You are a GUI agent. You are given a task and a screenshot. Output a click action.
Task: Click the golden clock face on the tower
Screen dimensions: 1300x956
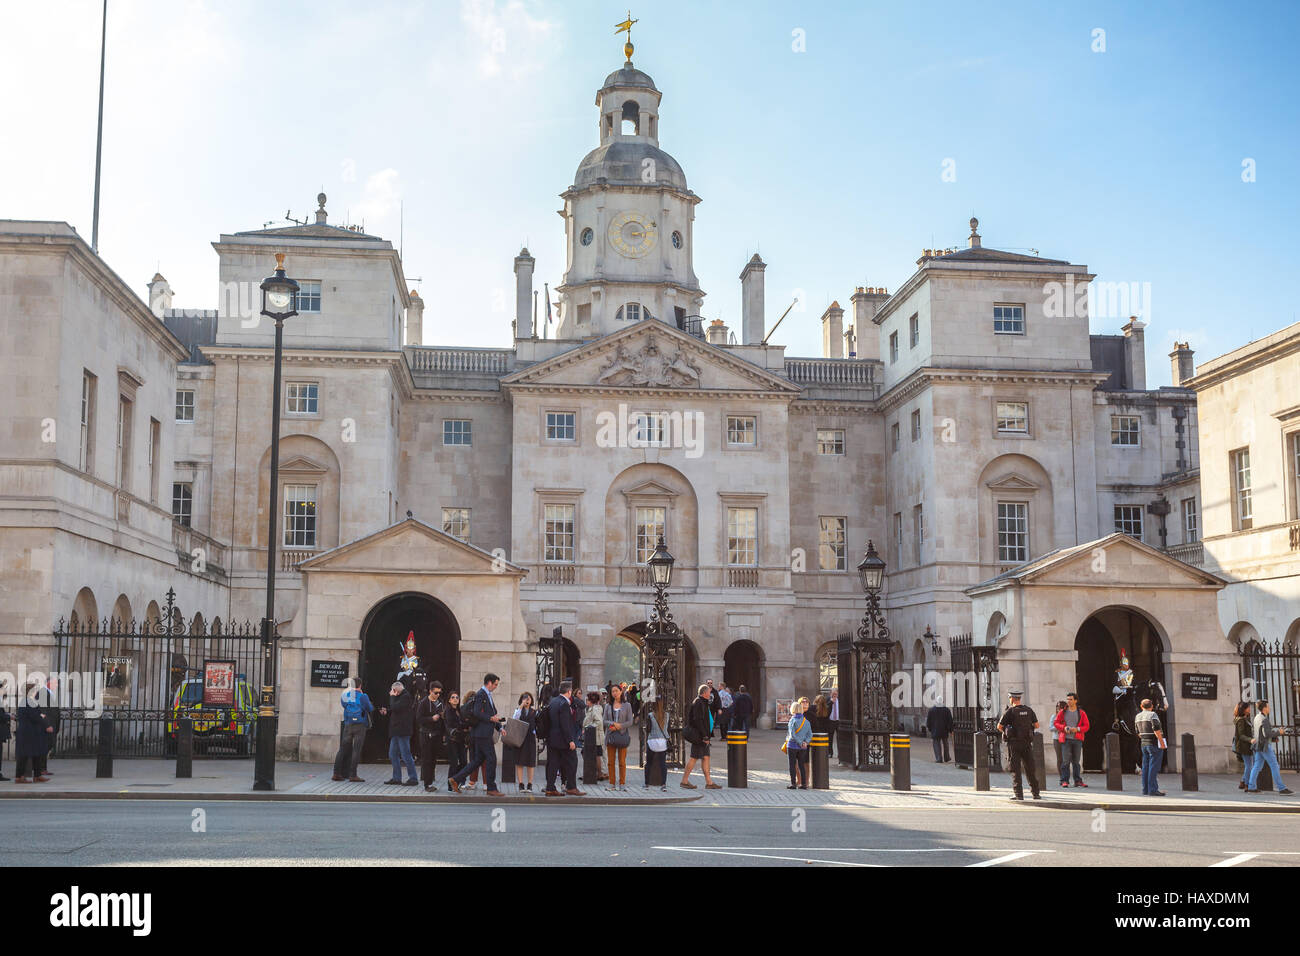[x=632, y=234]
